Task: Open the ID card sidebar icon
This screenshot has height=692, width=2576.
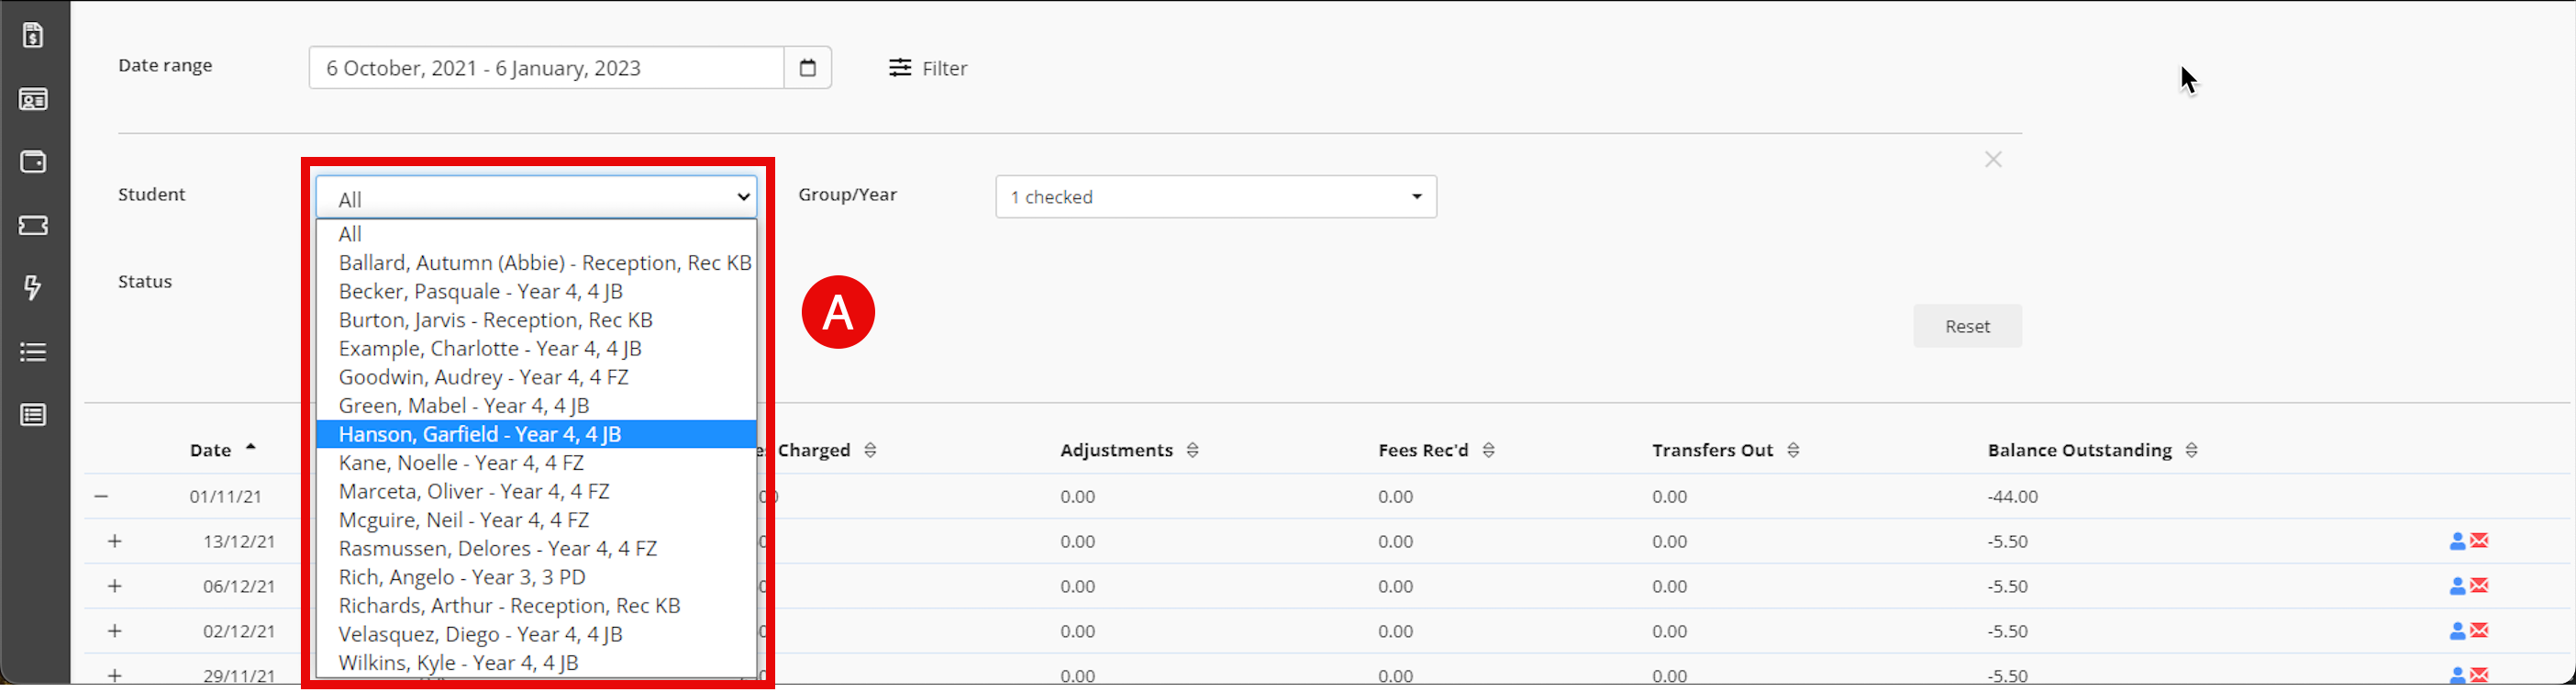Action: click(33, 100)
